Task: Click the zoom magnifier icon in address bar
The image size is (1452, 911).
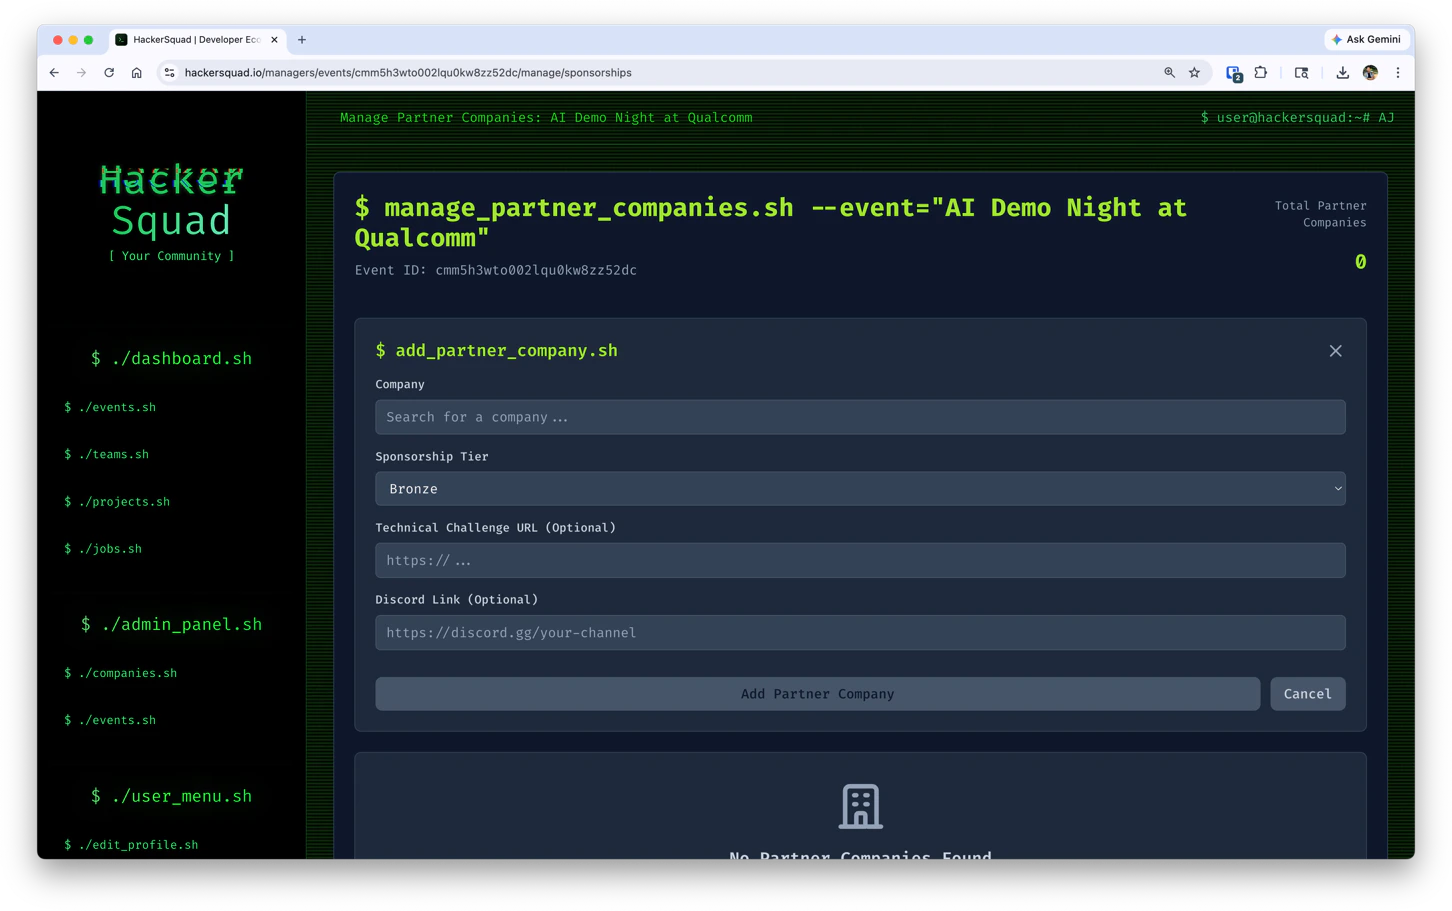Action: 1169,73
